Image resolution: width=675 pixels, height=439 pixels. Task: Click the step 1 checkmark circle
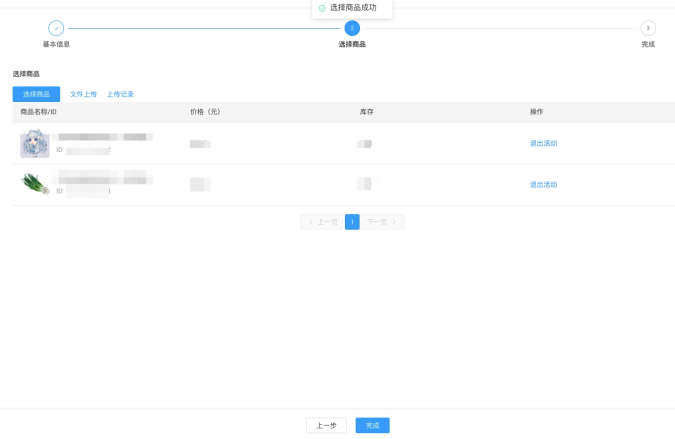click(56, 28)
